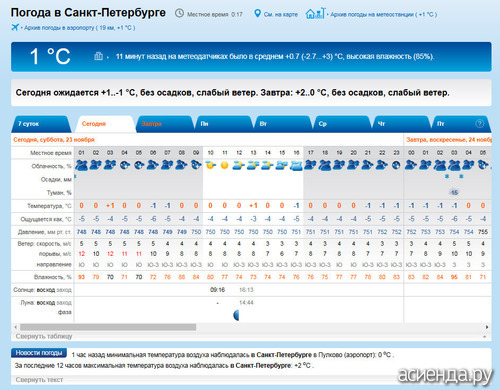
Task: Collapse the news text via Свернуть текст
Action: click(x=39, y=380)
